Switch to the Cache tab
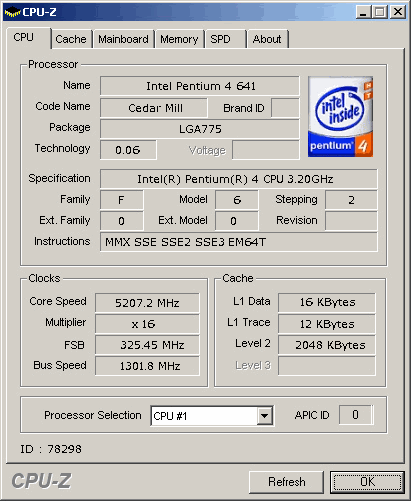Screen dimensions: 411x501 coord(71,39)
